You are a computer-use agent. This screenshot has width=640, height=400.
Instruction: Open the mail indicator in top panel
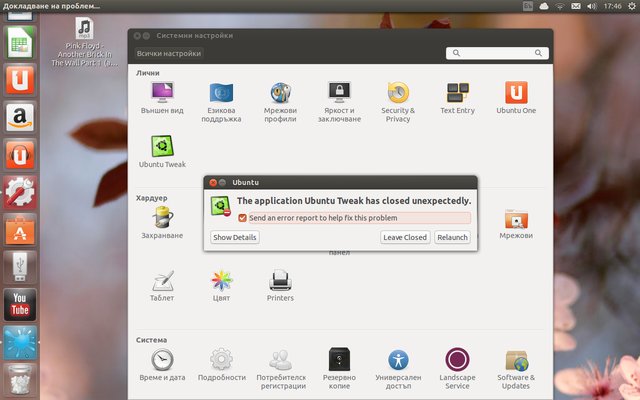576,6
